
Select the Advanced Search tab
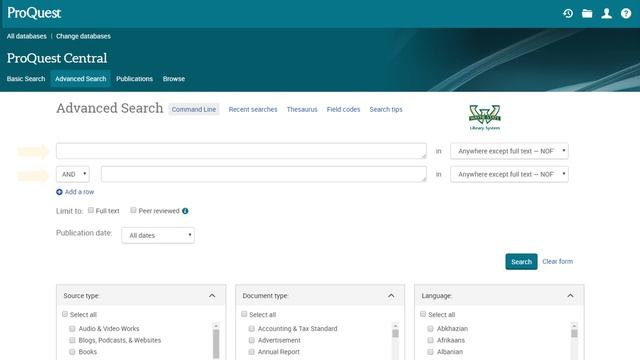point(80,79)
